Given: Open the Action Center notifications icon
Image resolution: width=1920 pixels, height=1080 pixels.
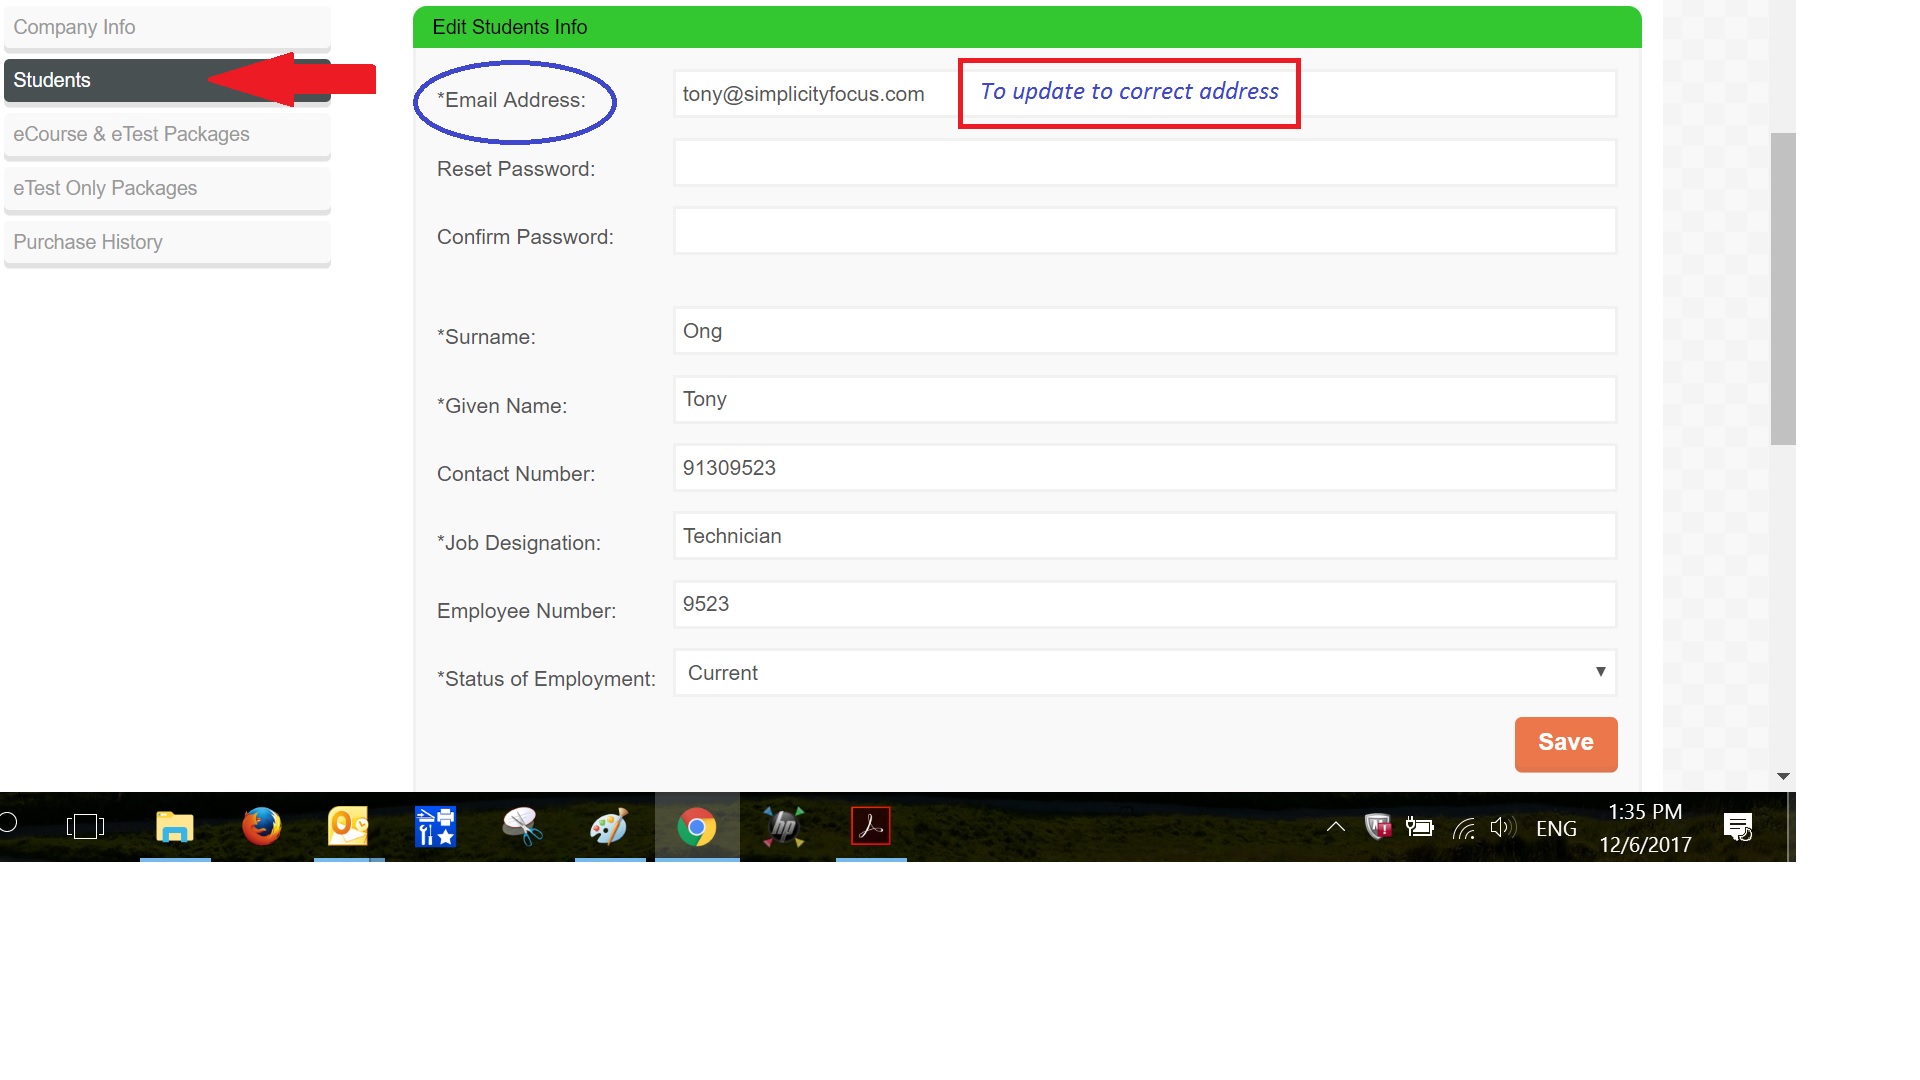Looking at the screenshot, I should 1739,827.
